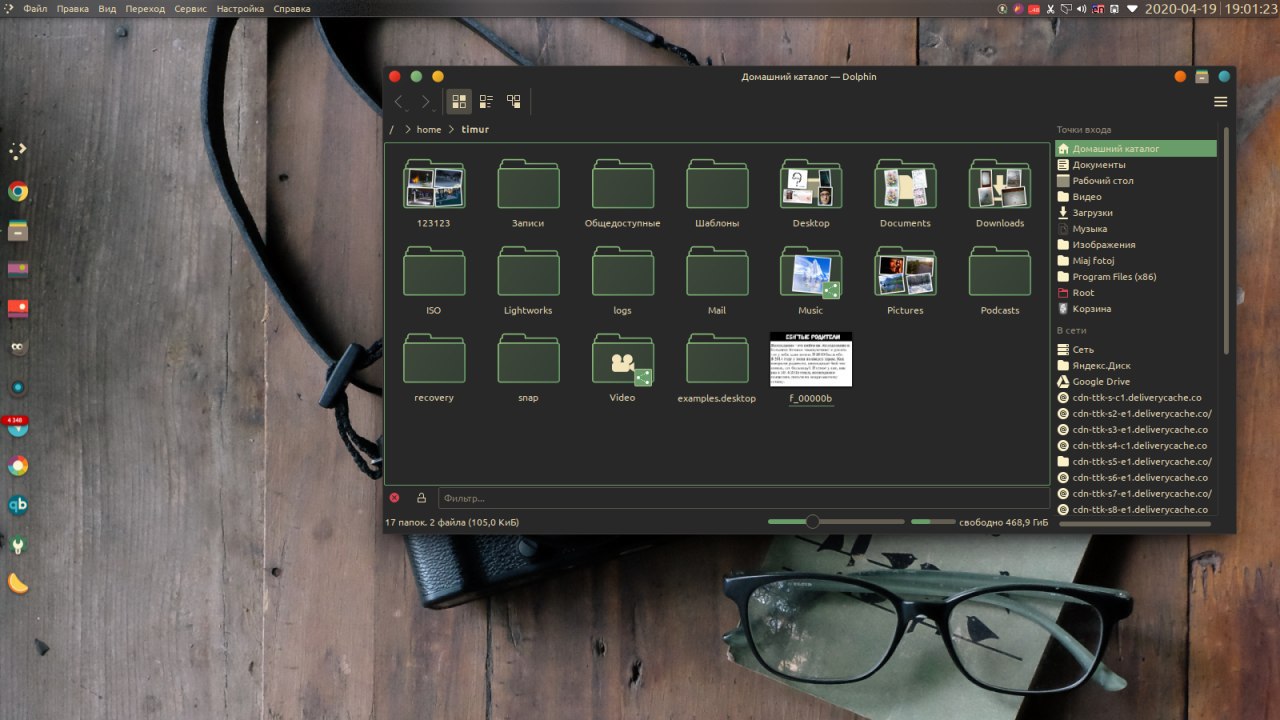Open the Правка menu
Image resolution: width=1280 pixels, height=720 pixels.
(x=73, y=9)
